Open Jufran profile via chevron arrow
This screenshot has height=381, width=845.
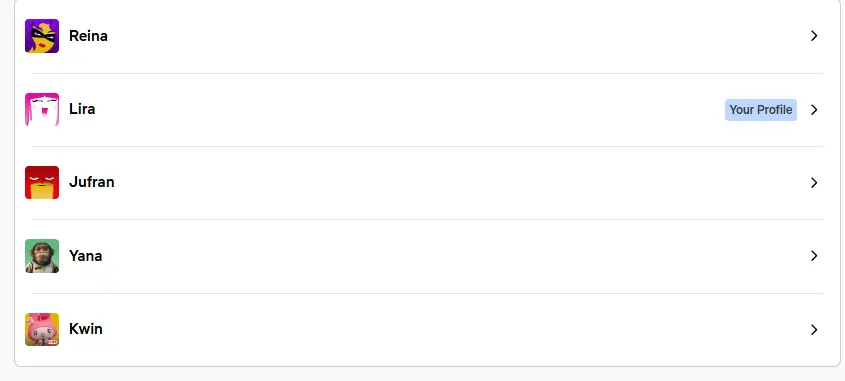click(814, 183)
